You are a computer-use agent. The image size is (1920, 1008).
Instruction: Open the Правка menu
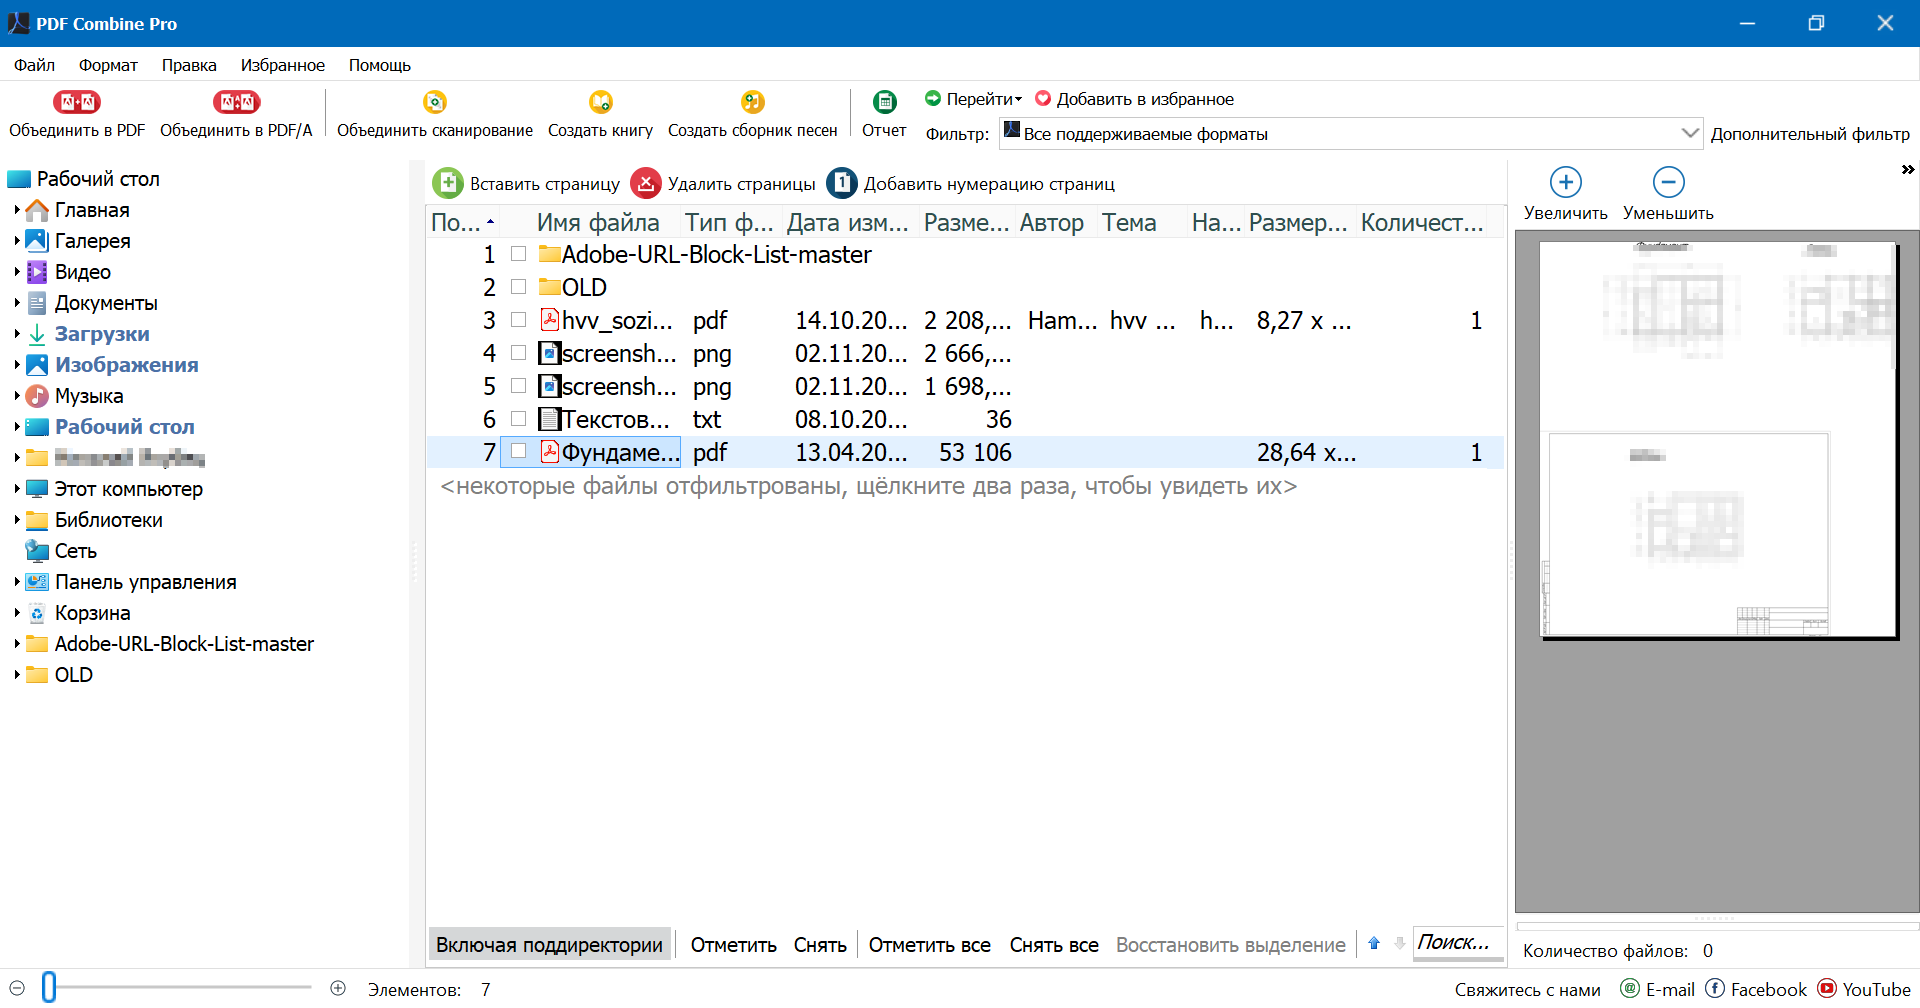click(x=189, y=65)
